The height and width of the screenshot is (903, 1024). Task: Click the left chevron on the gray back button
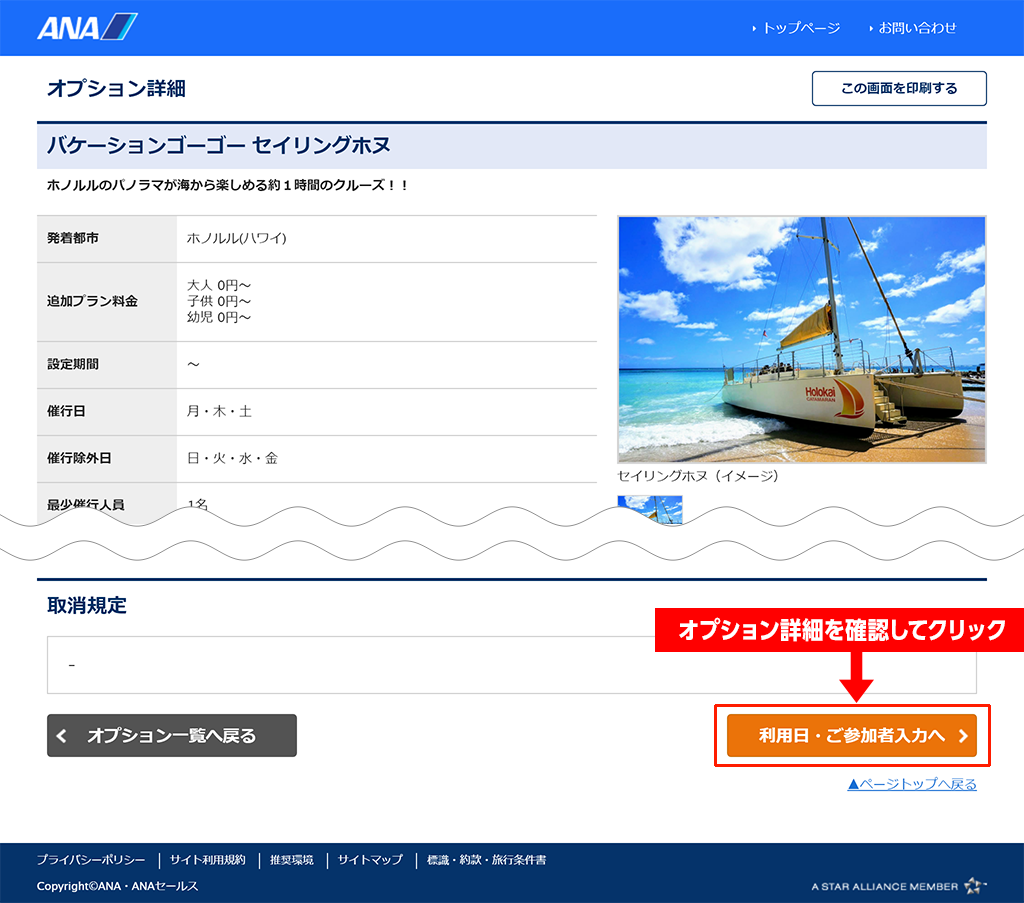click(x=62, y=736)
